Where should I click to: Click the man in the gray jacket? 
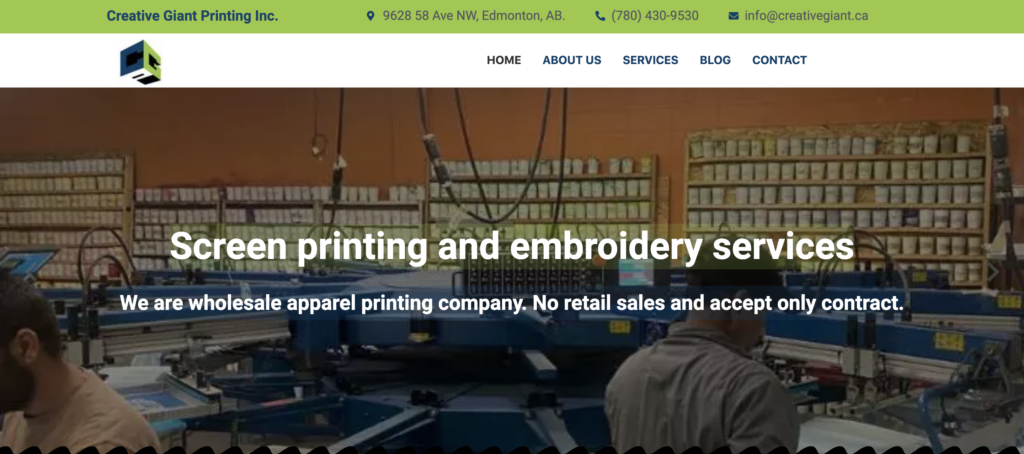[702, 379]
